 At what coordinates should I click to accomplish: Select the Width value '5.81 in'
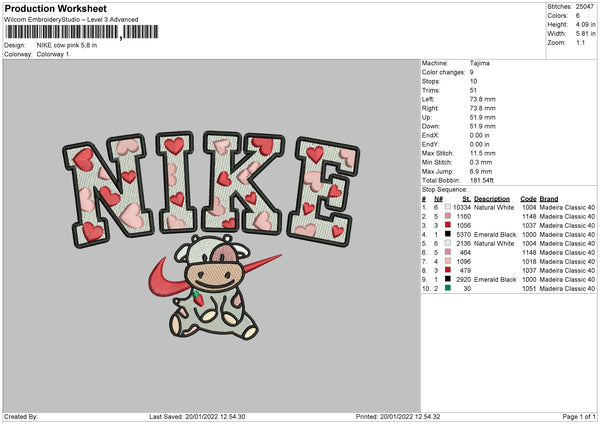pyautogui.click(x=585, y=34)
